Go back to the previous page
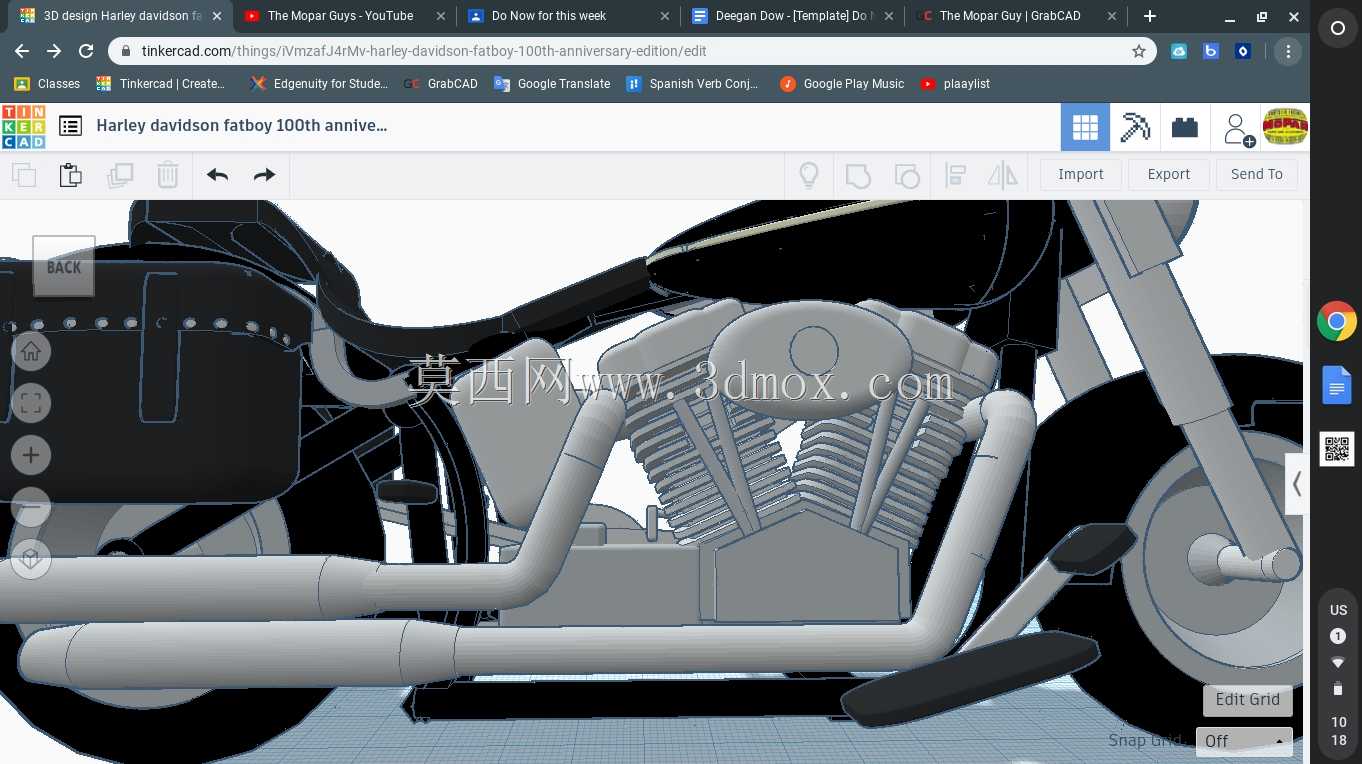 [x=22, y=51]
